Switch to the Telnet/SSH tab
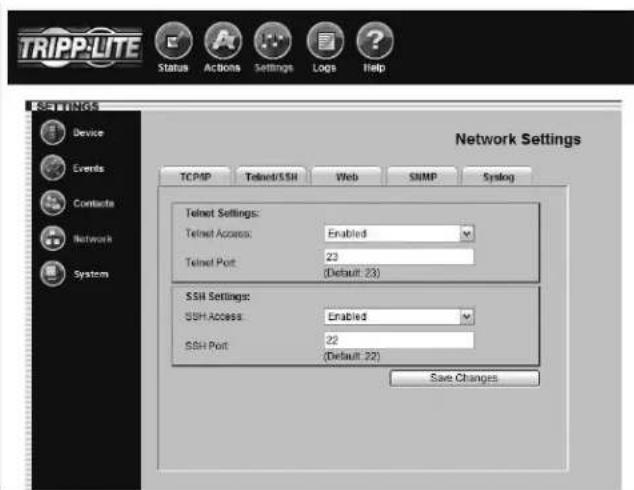Image resolution: width=634 pixels, height=490 pixels. pos(271,177)
